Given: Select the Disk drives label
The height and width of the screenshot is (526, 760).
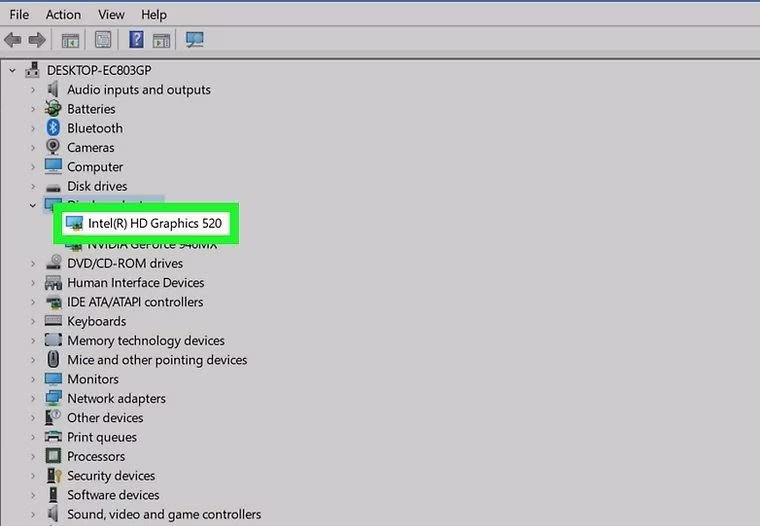Looking at the screenshot, I should coord(97,186).
